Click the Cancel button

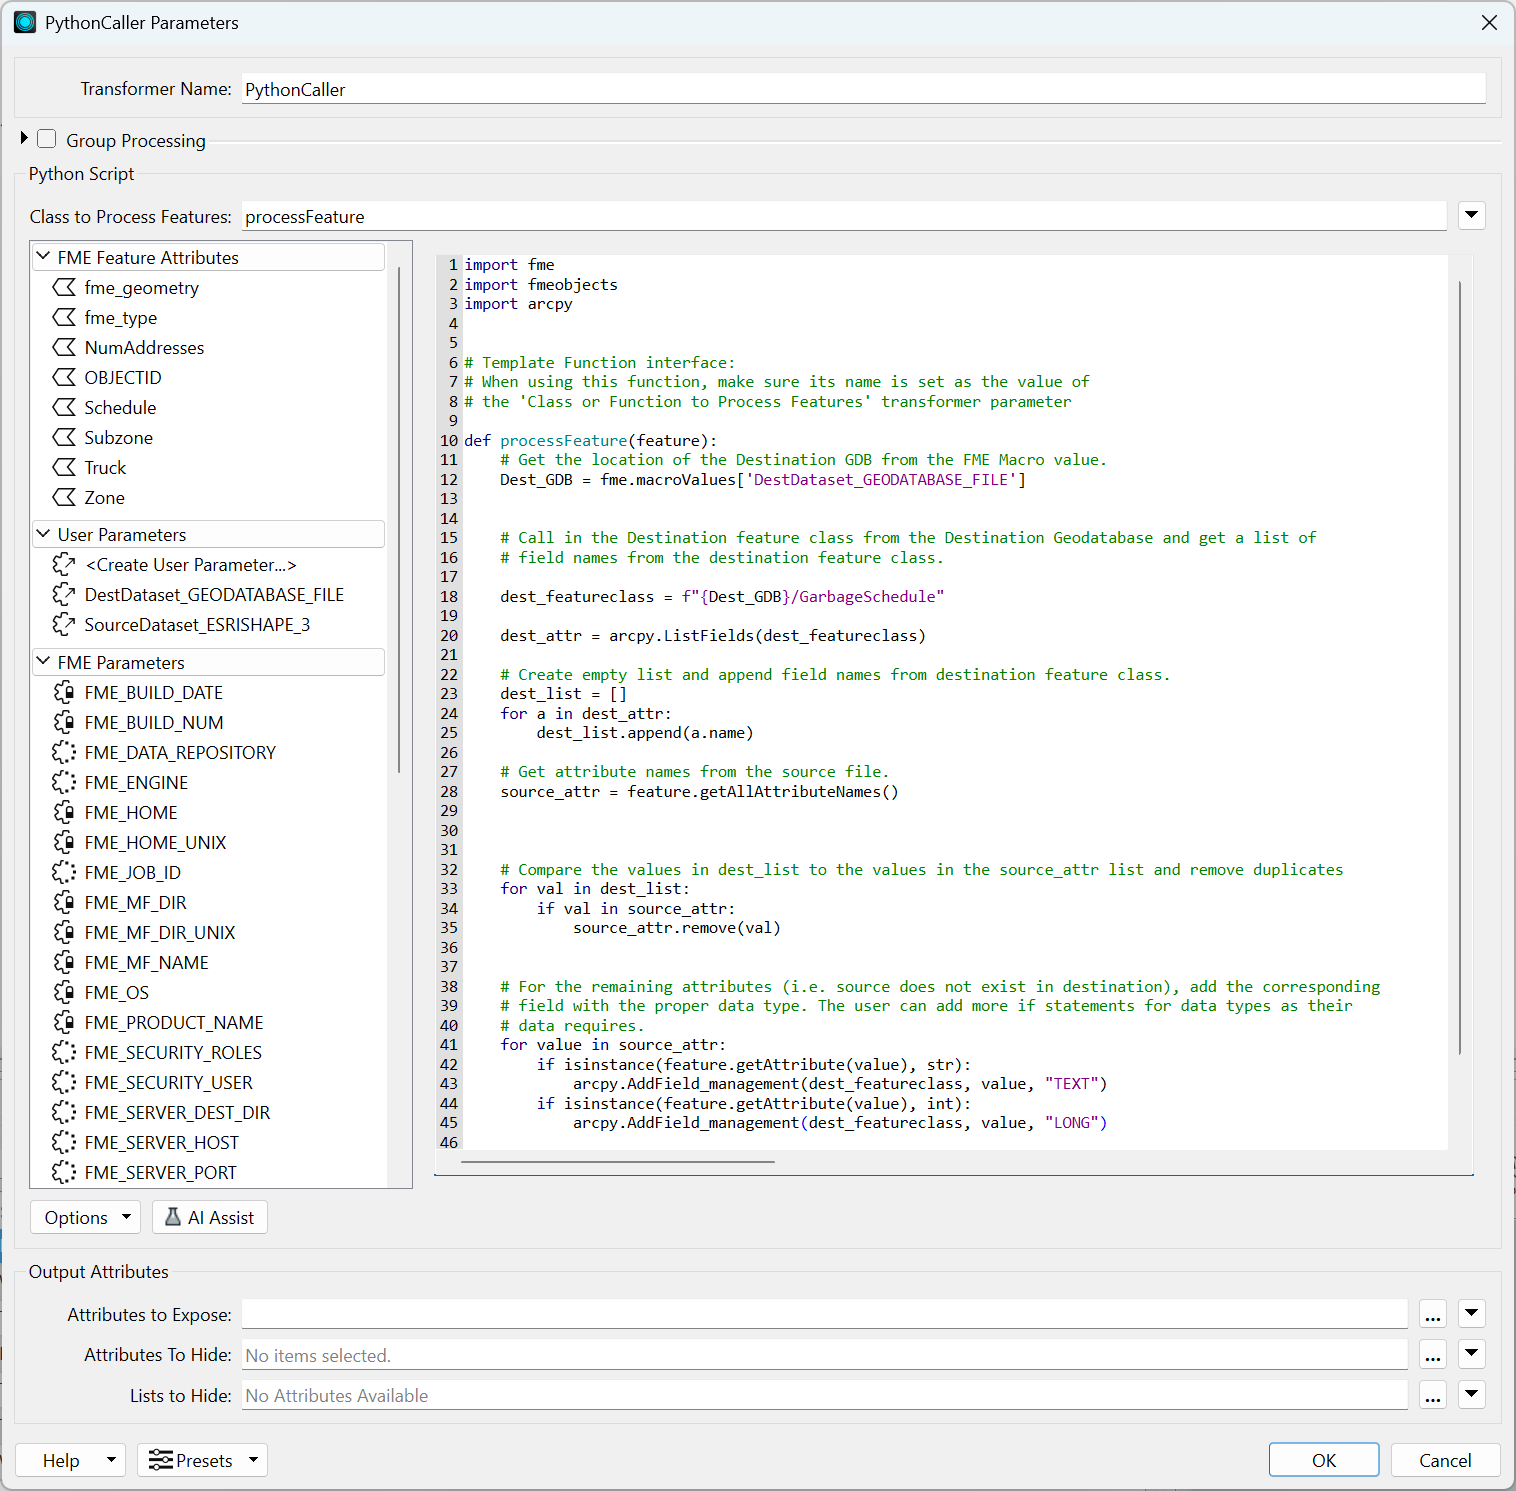[1444, 1460]
